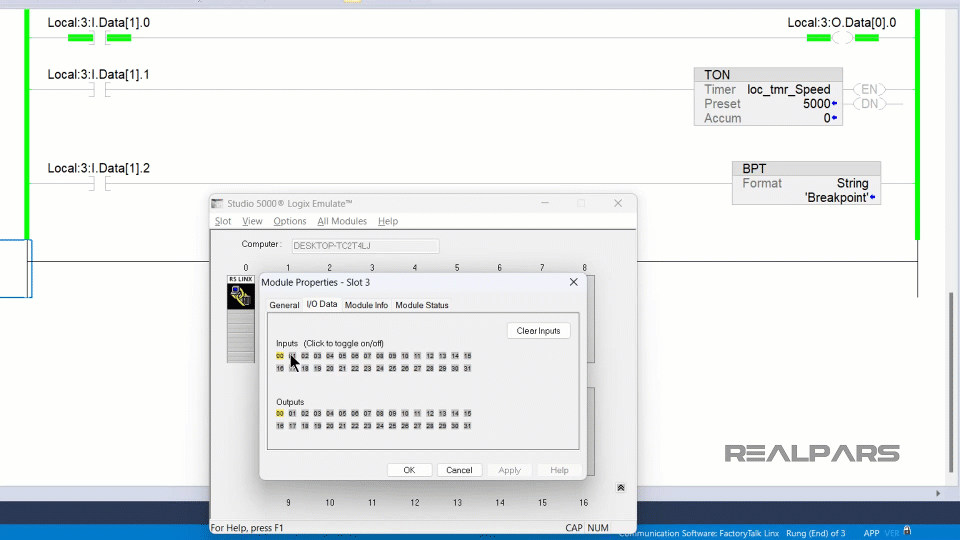
Task: Click the EN output bit of the TON
Action: (869, 89)
